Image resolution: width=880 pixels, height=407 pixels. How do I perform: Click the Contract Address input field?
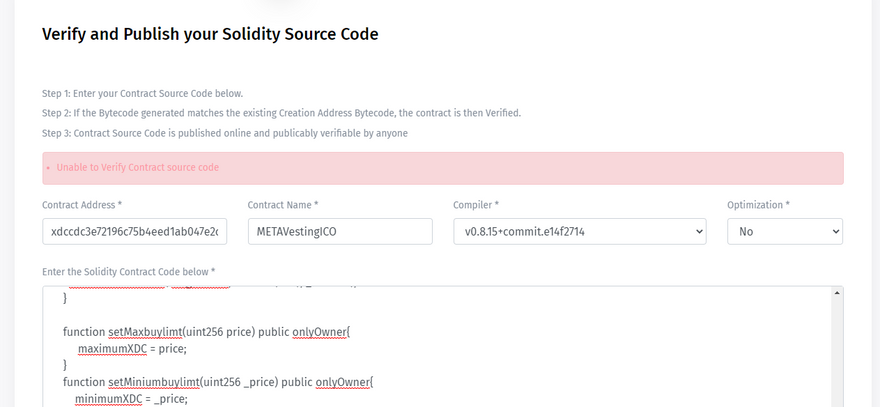point(137,232)
